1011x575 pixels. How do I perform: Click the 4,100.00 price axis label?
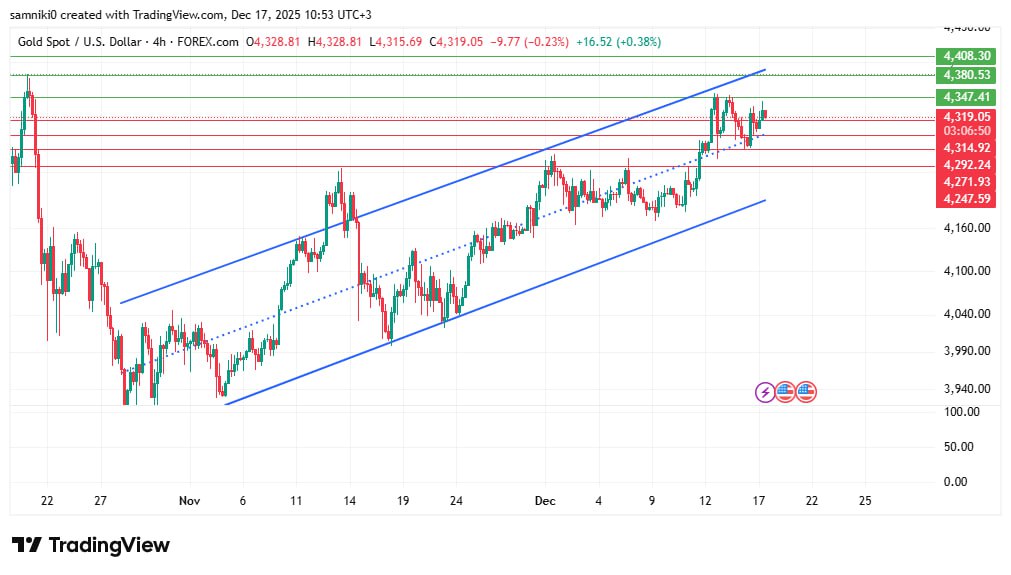pos(967,271)
